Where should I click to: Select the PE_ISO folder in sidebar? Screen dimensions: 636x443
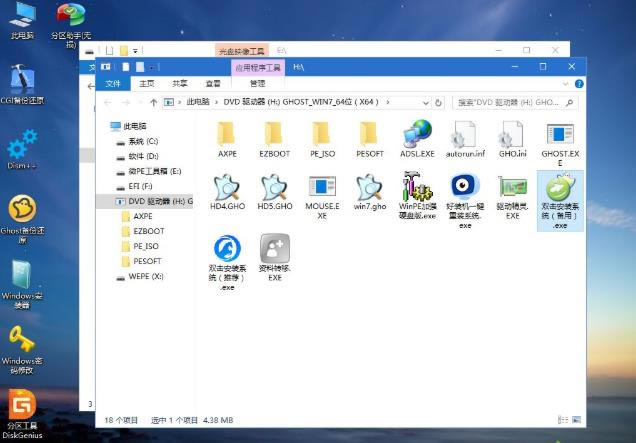(145, 245)
